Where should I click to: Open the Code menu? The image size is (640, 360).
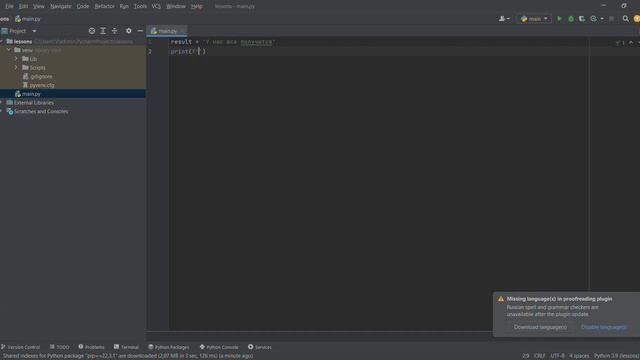point(83,6)
